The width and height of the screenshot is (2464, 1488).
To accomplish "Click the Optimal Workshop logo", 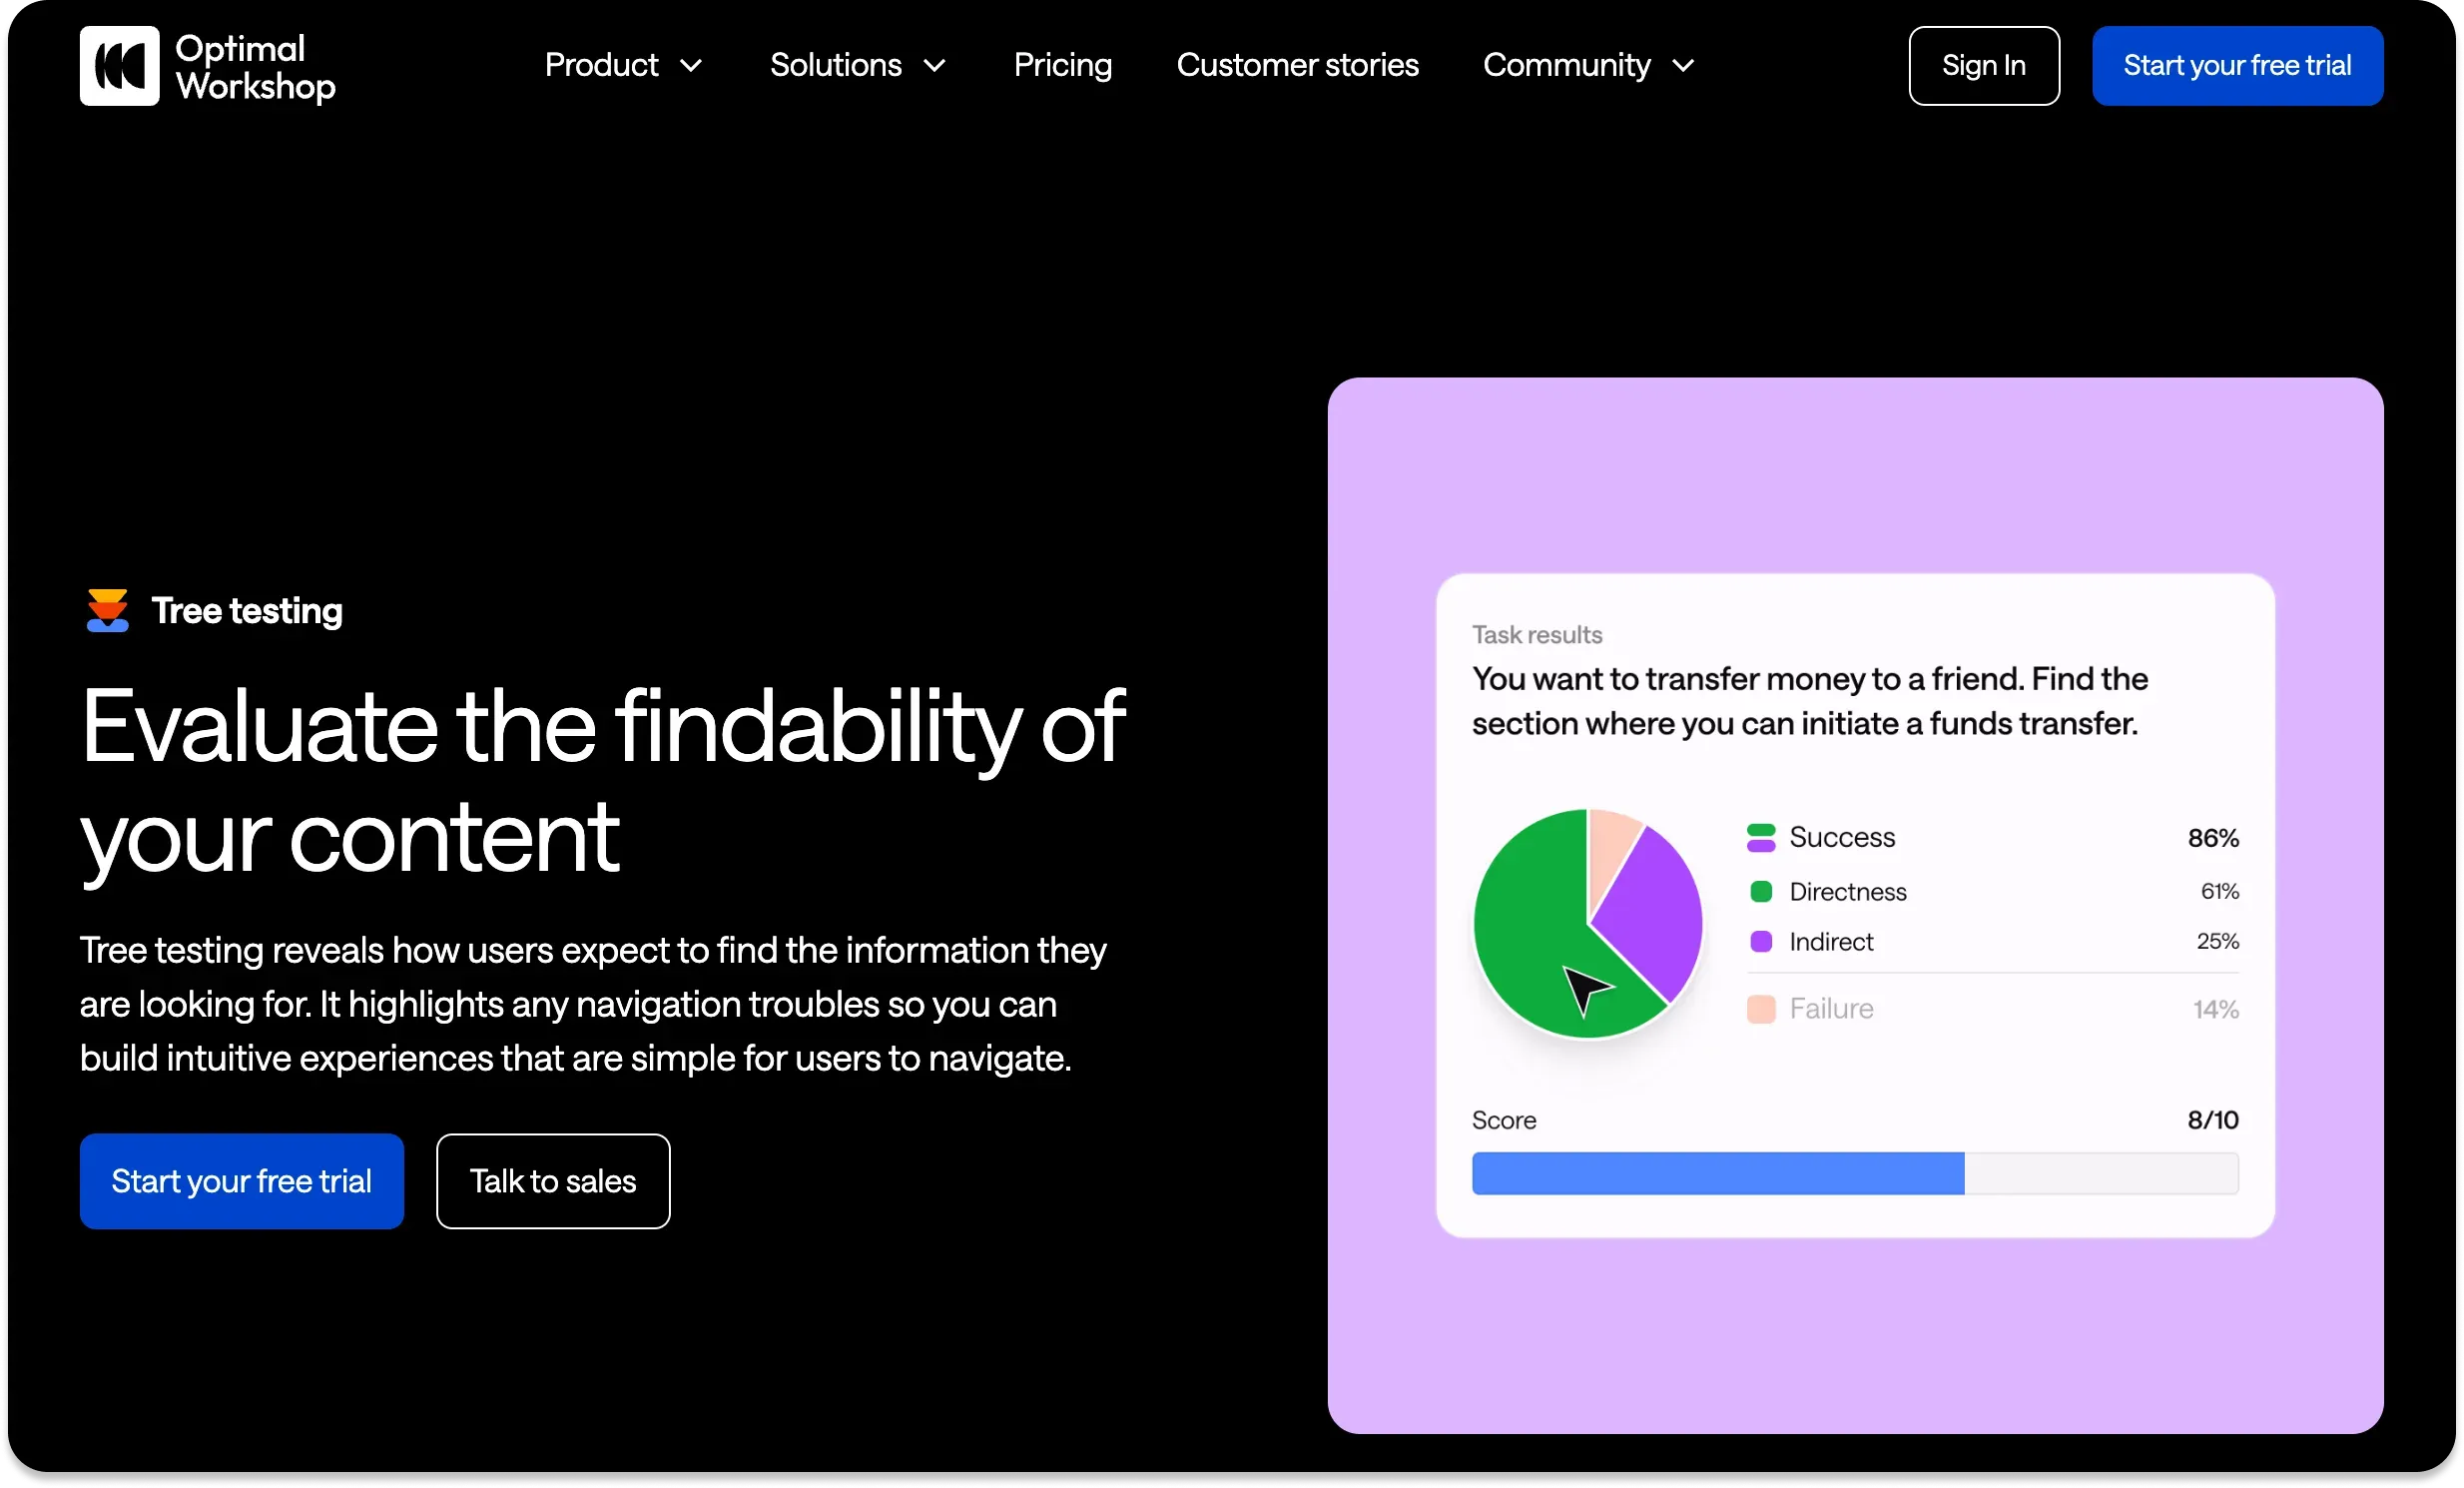I will click(206, 66).
